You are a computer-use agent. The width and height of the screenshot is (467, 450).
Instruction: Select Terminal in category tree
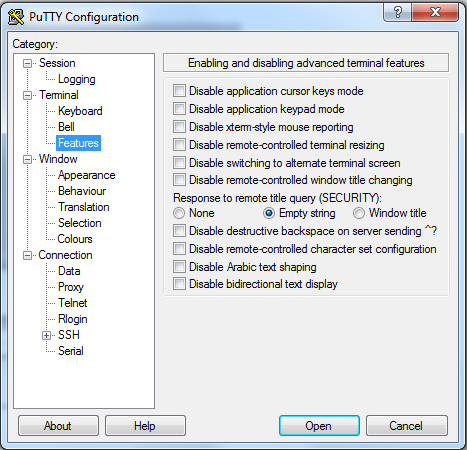click(59, 95)
